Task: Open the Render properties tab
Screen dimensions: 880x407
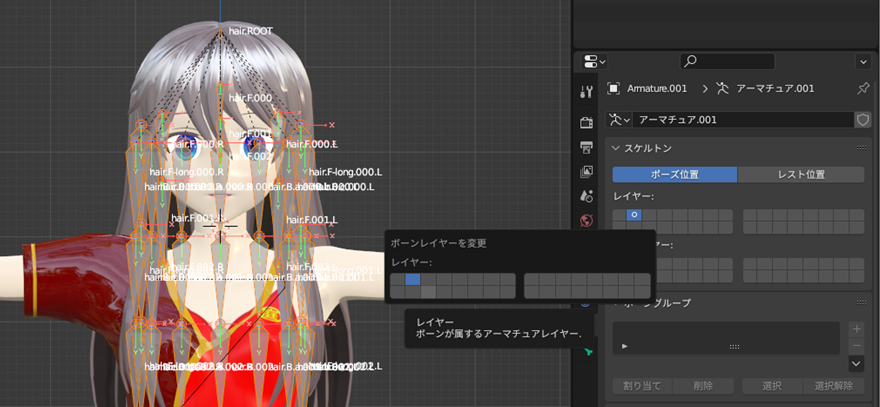Action: 586,123
